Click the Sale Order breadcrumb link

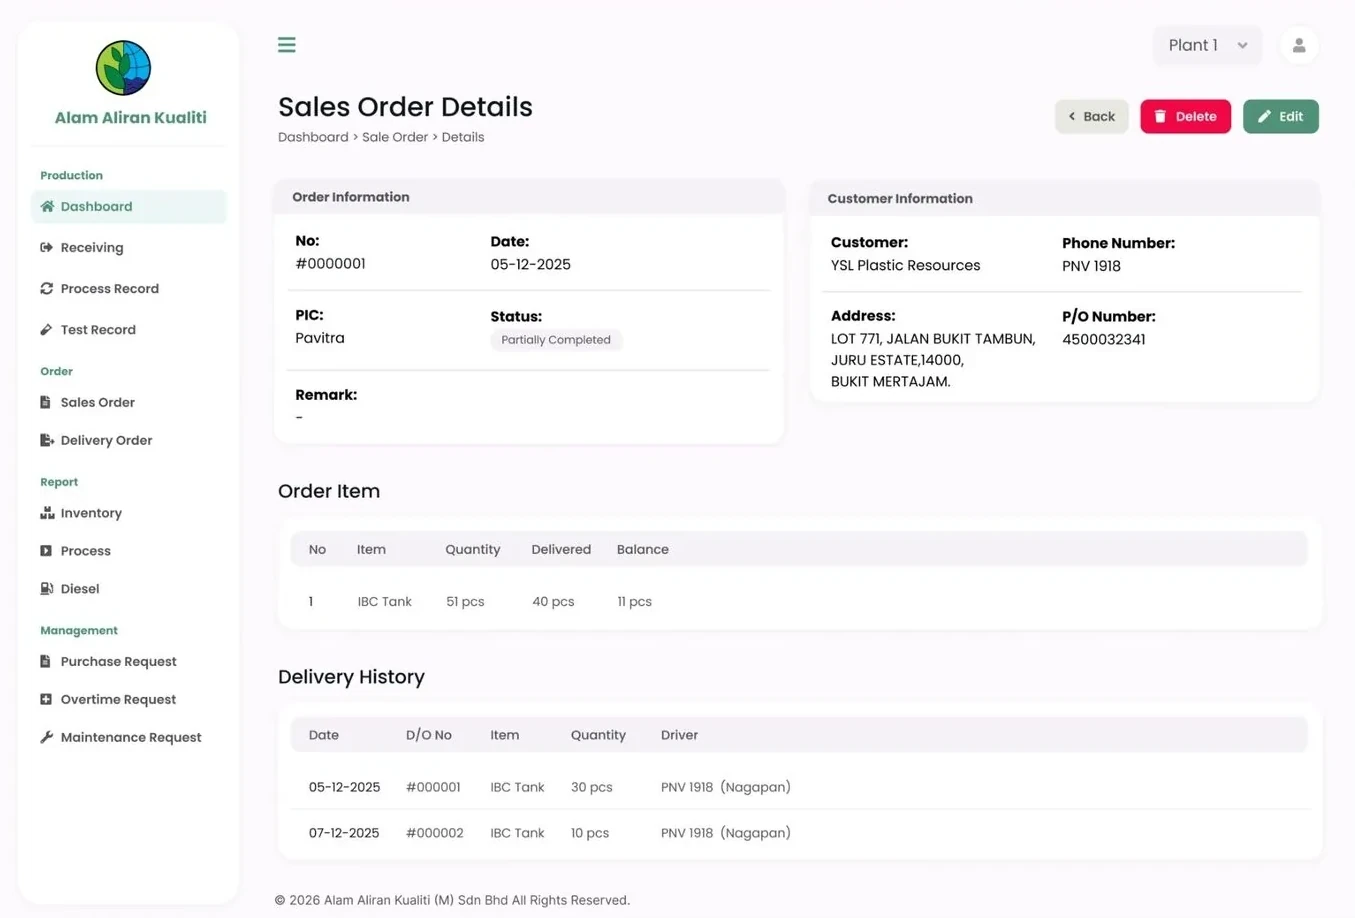coord(395,137)
